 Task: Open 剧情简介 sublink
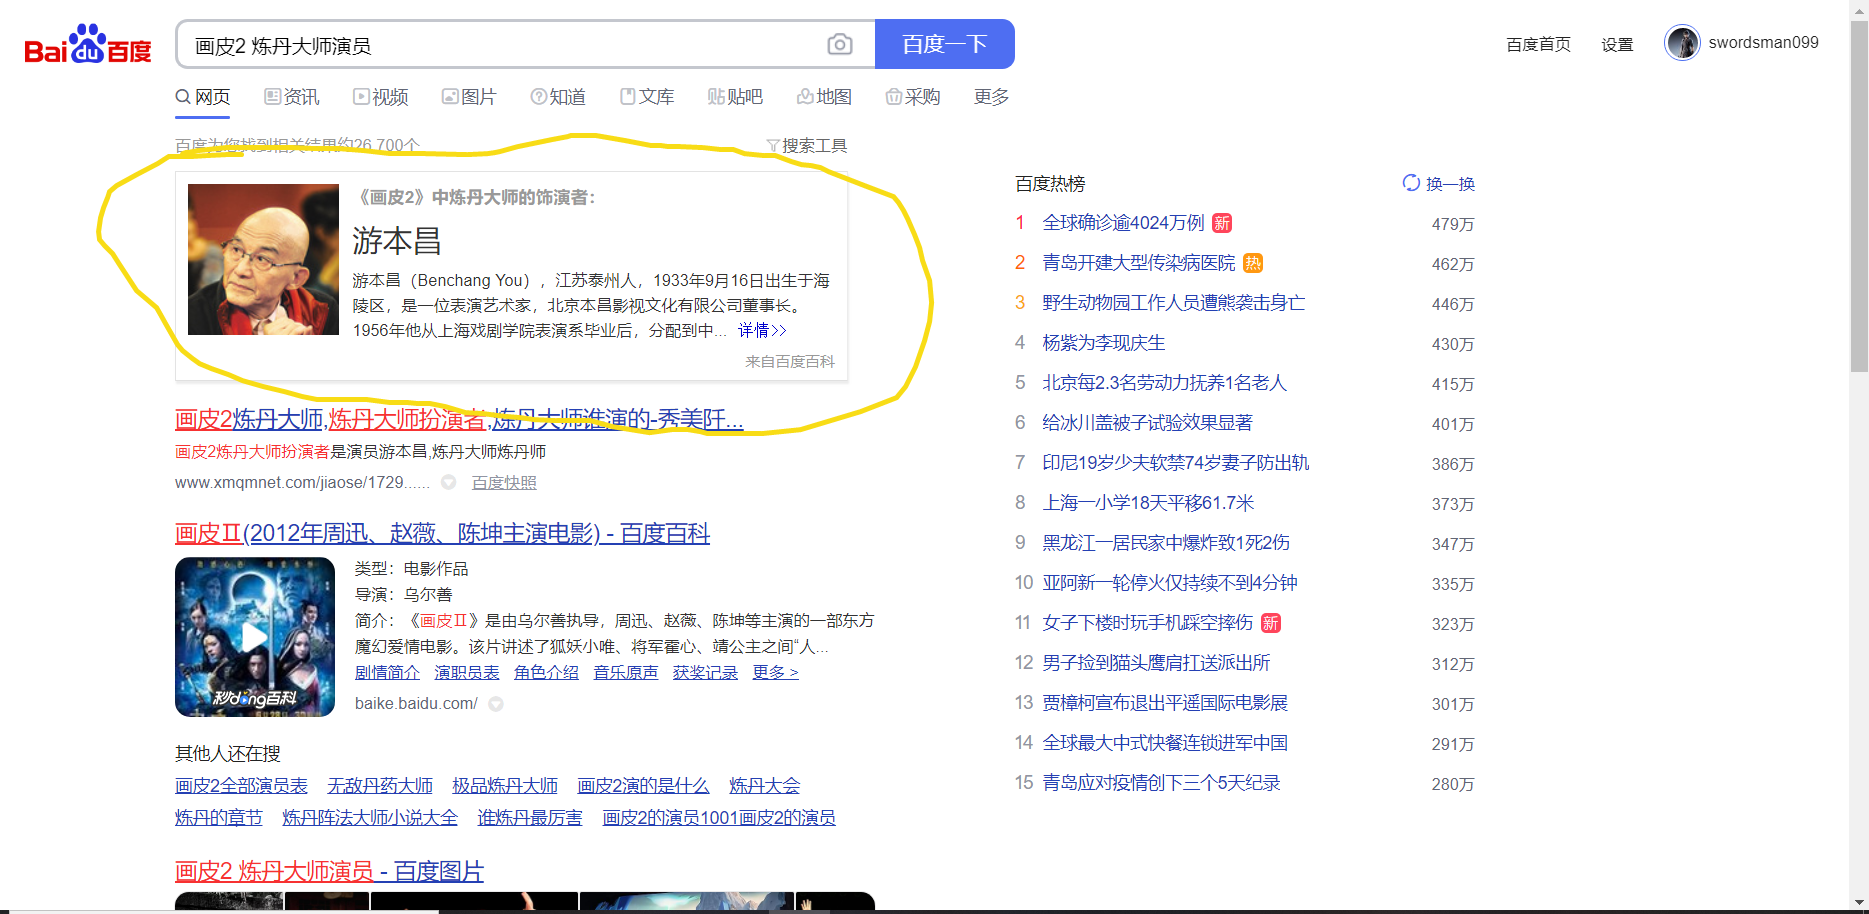tap(387, 673)
